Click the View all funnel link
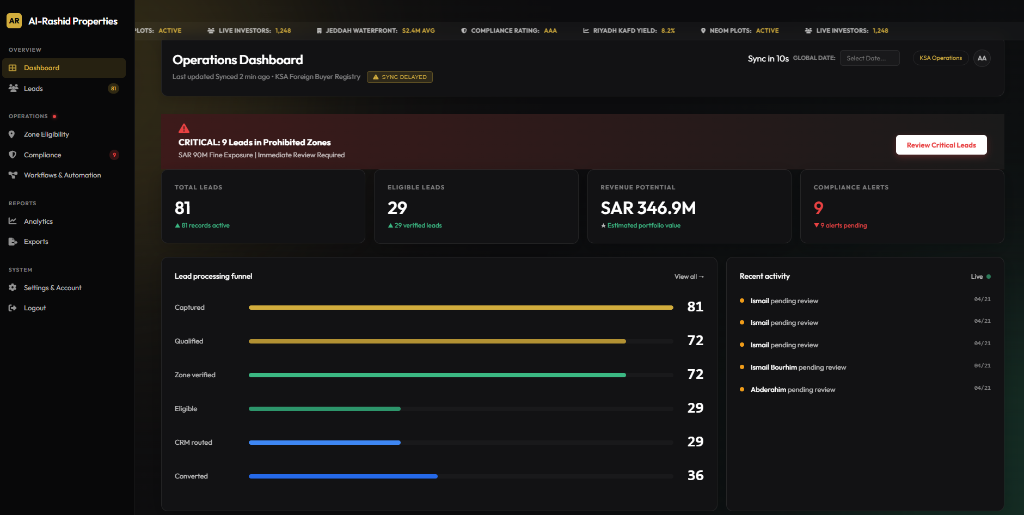 pyautogui.click(x=689, y=277)
